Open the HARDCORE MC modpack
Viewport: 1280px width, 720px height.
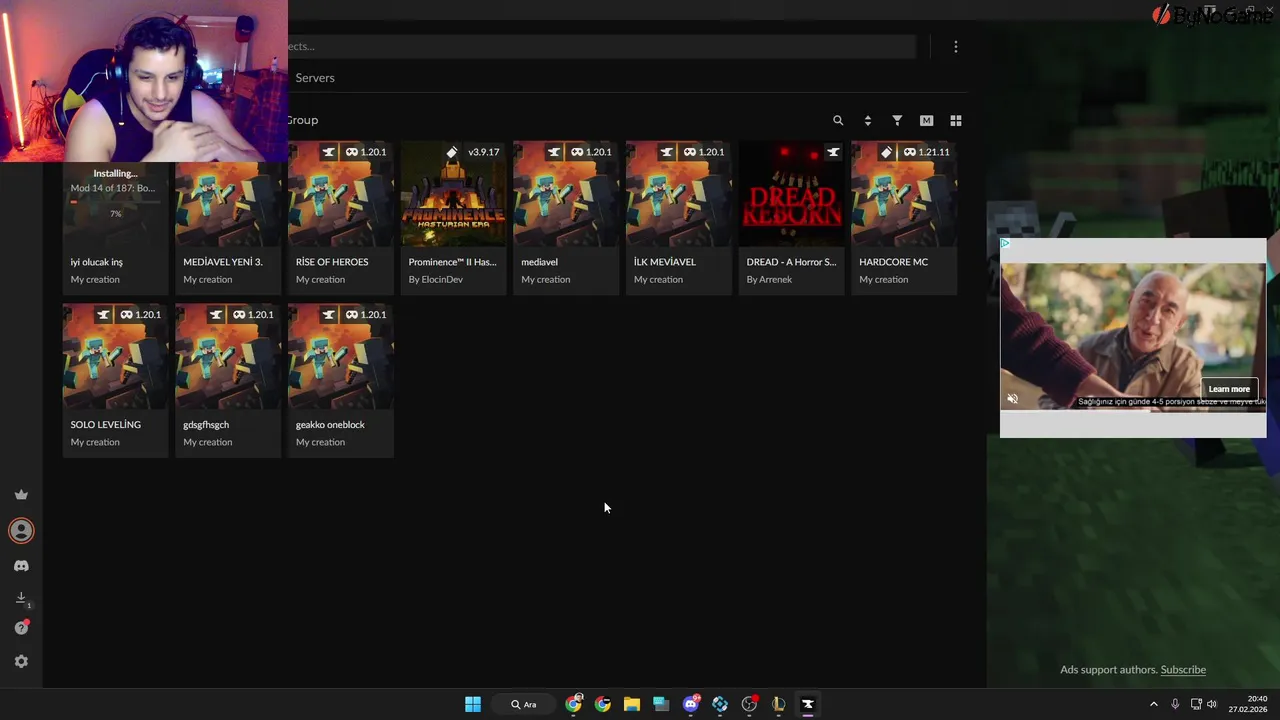click(904, 218)
